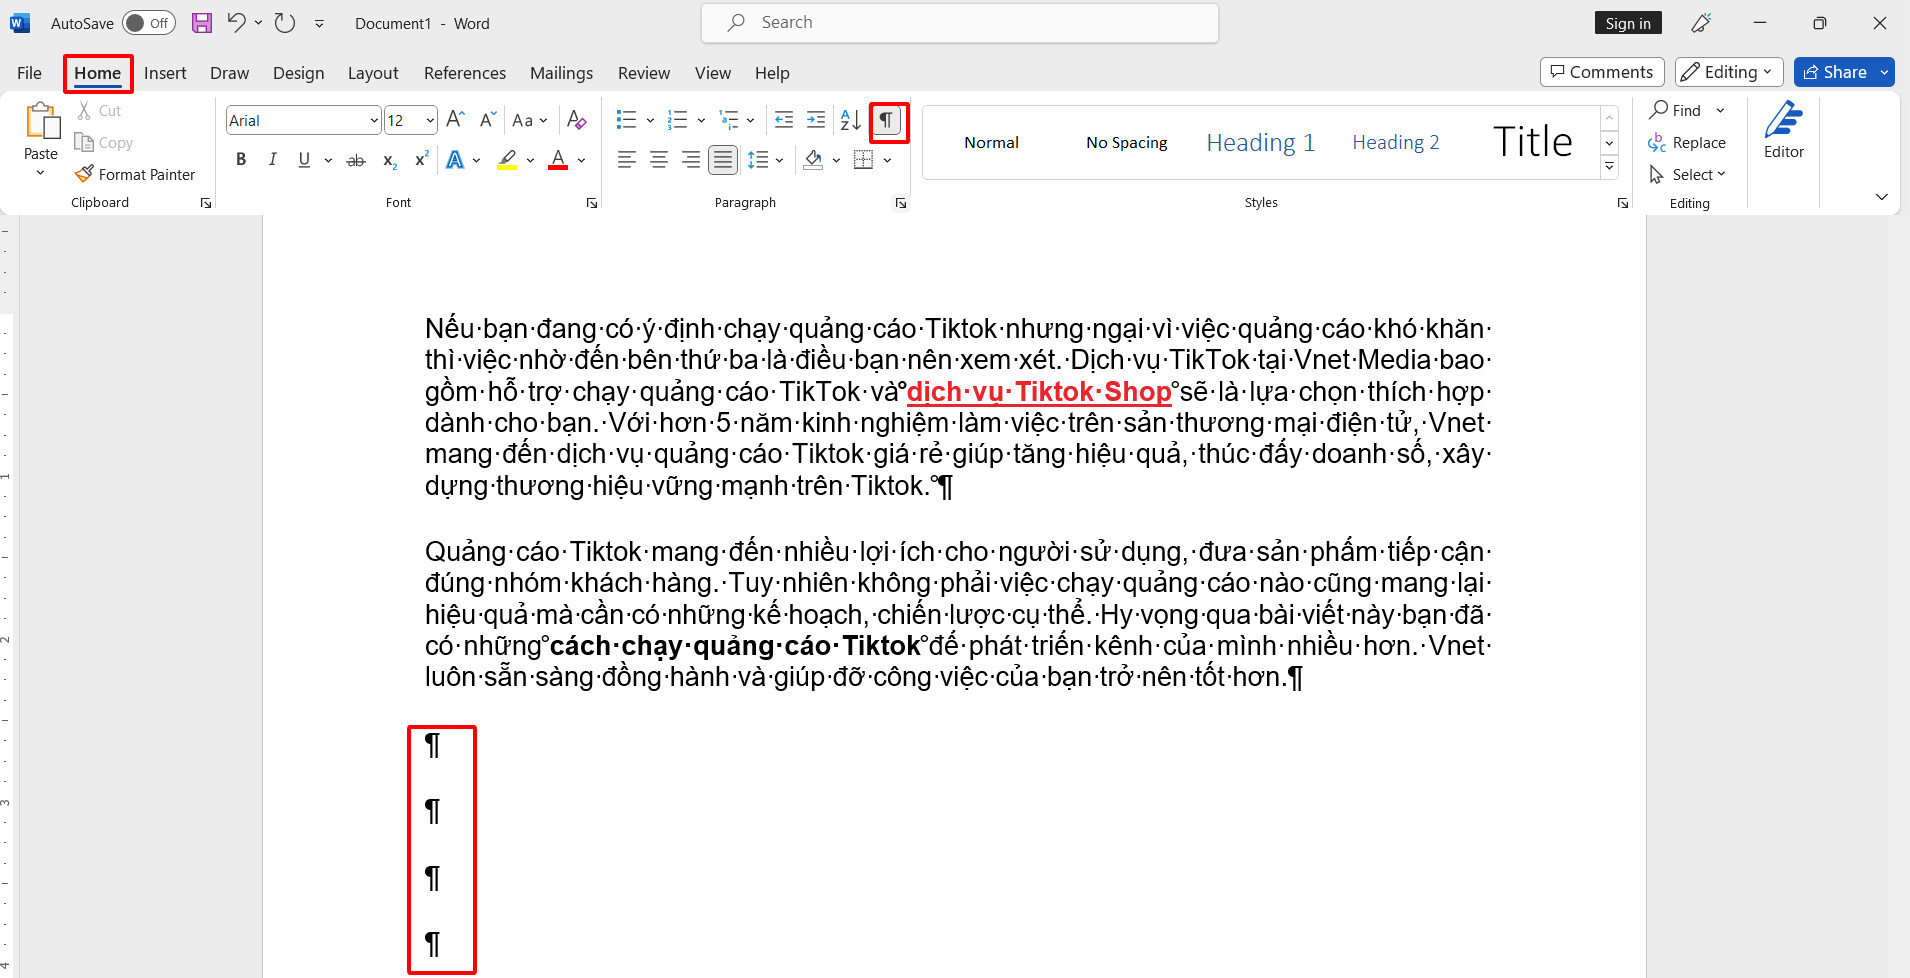Switch to the Draw tab
Viewport: 1910px width, 978px height.
pos(229,73)
